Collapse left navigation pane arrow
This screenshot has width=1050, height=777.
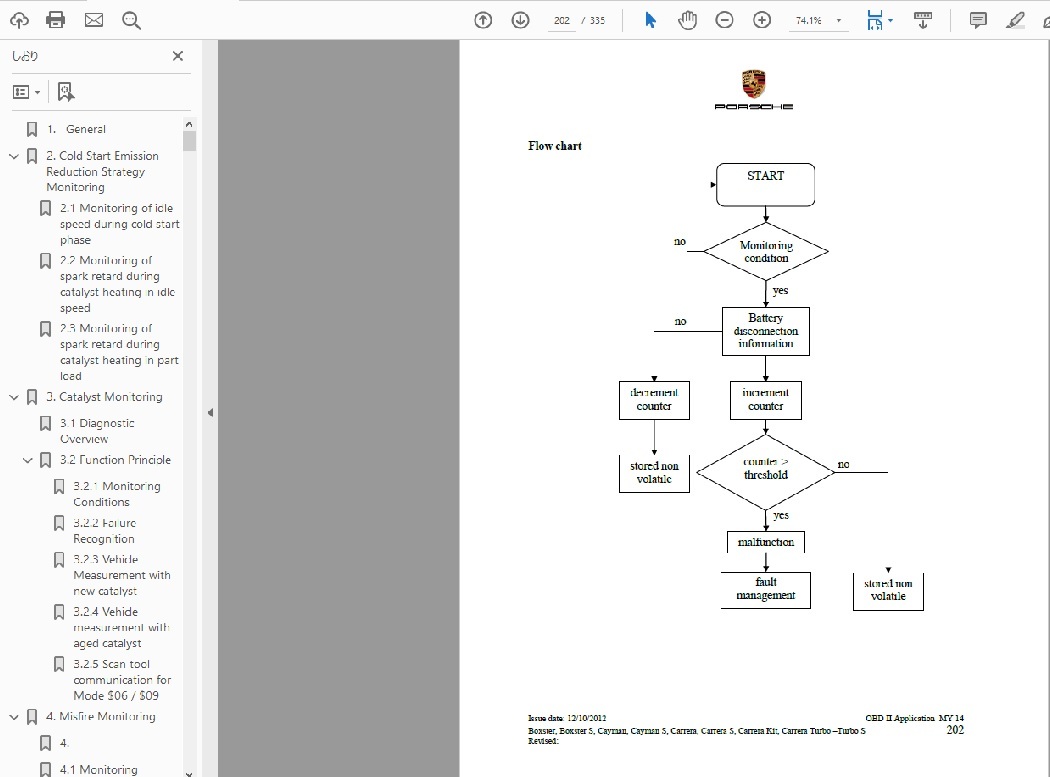point(210,413)
